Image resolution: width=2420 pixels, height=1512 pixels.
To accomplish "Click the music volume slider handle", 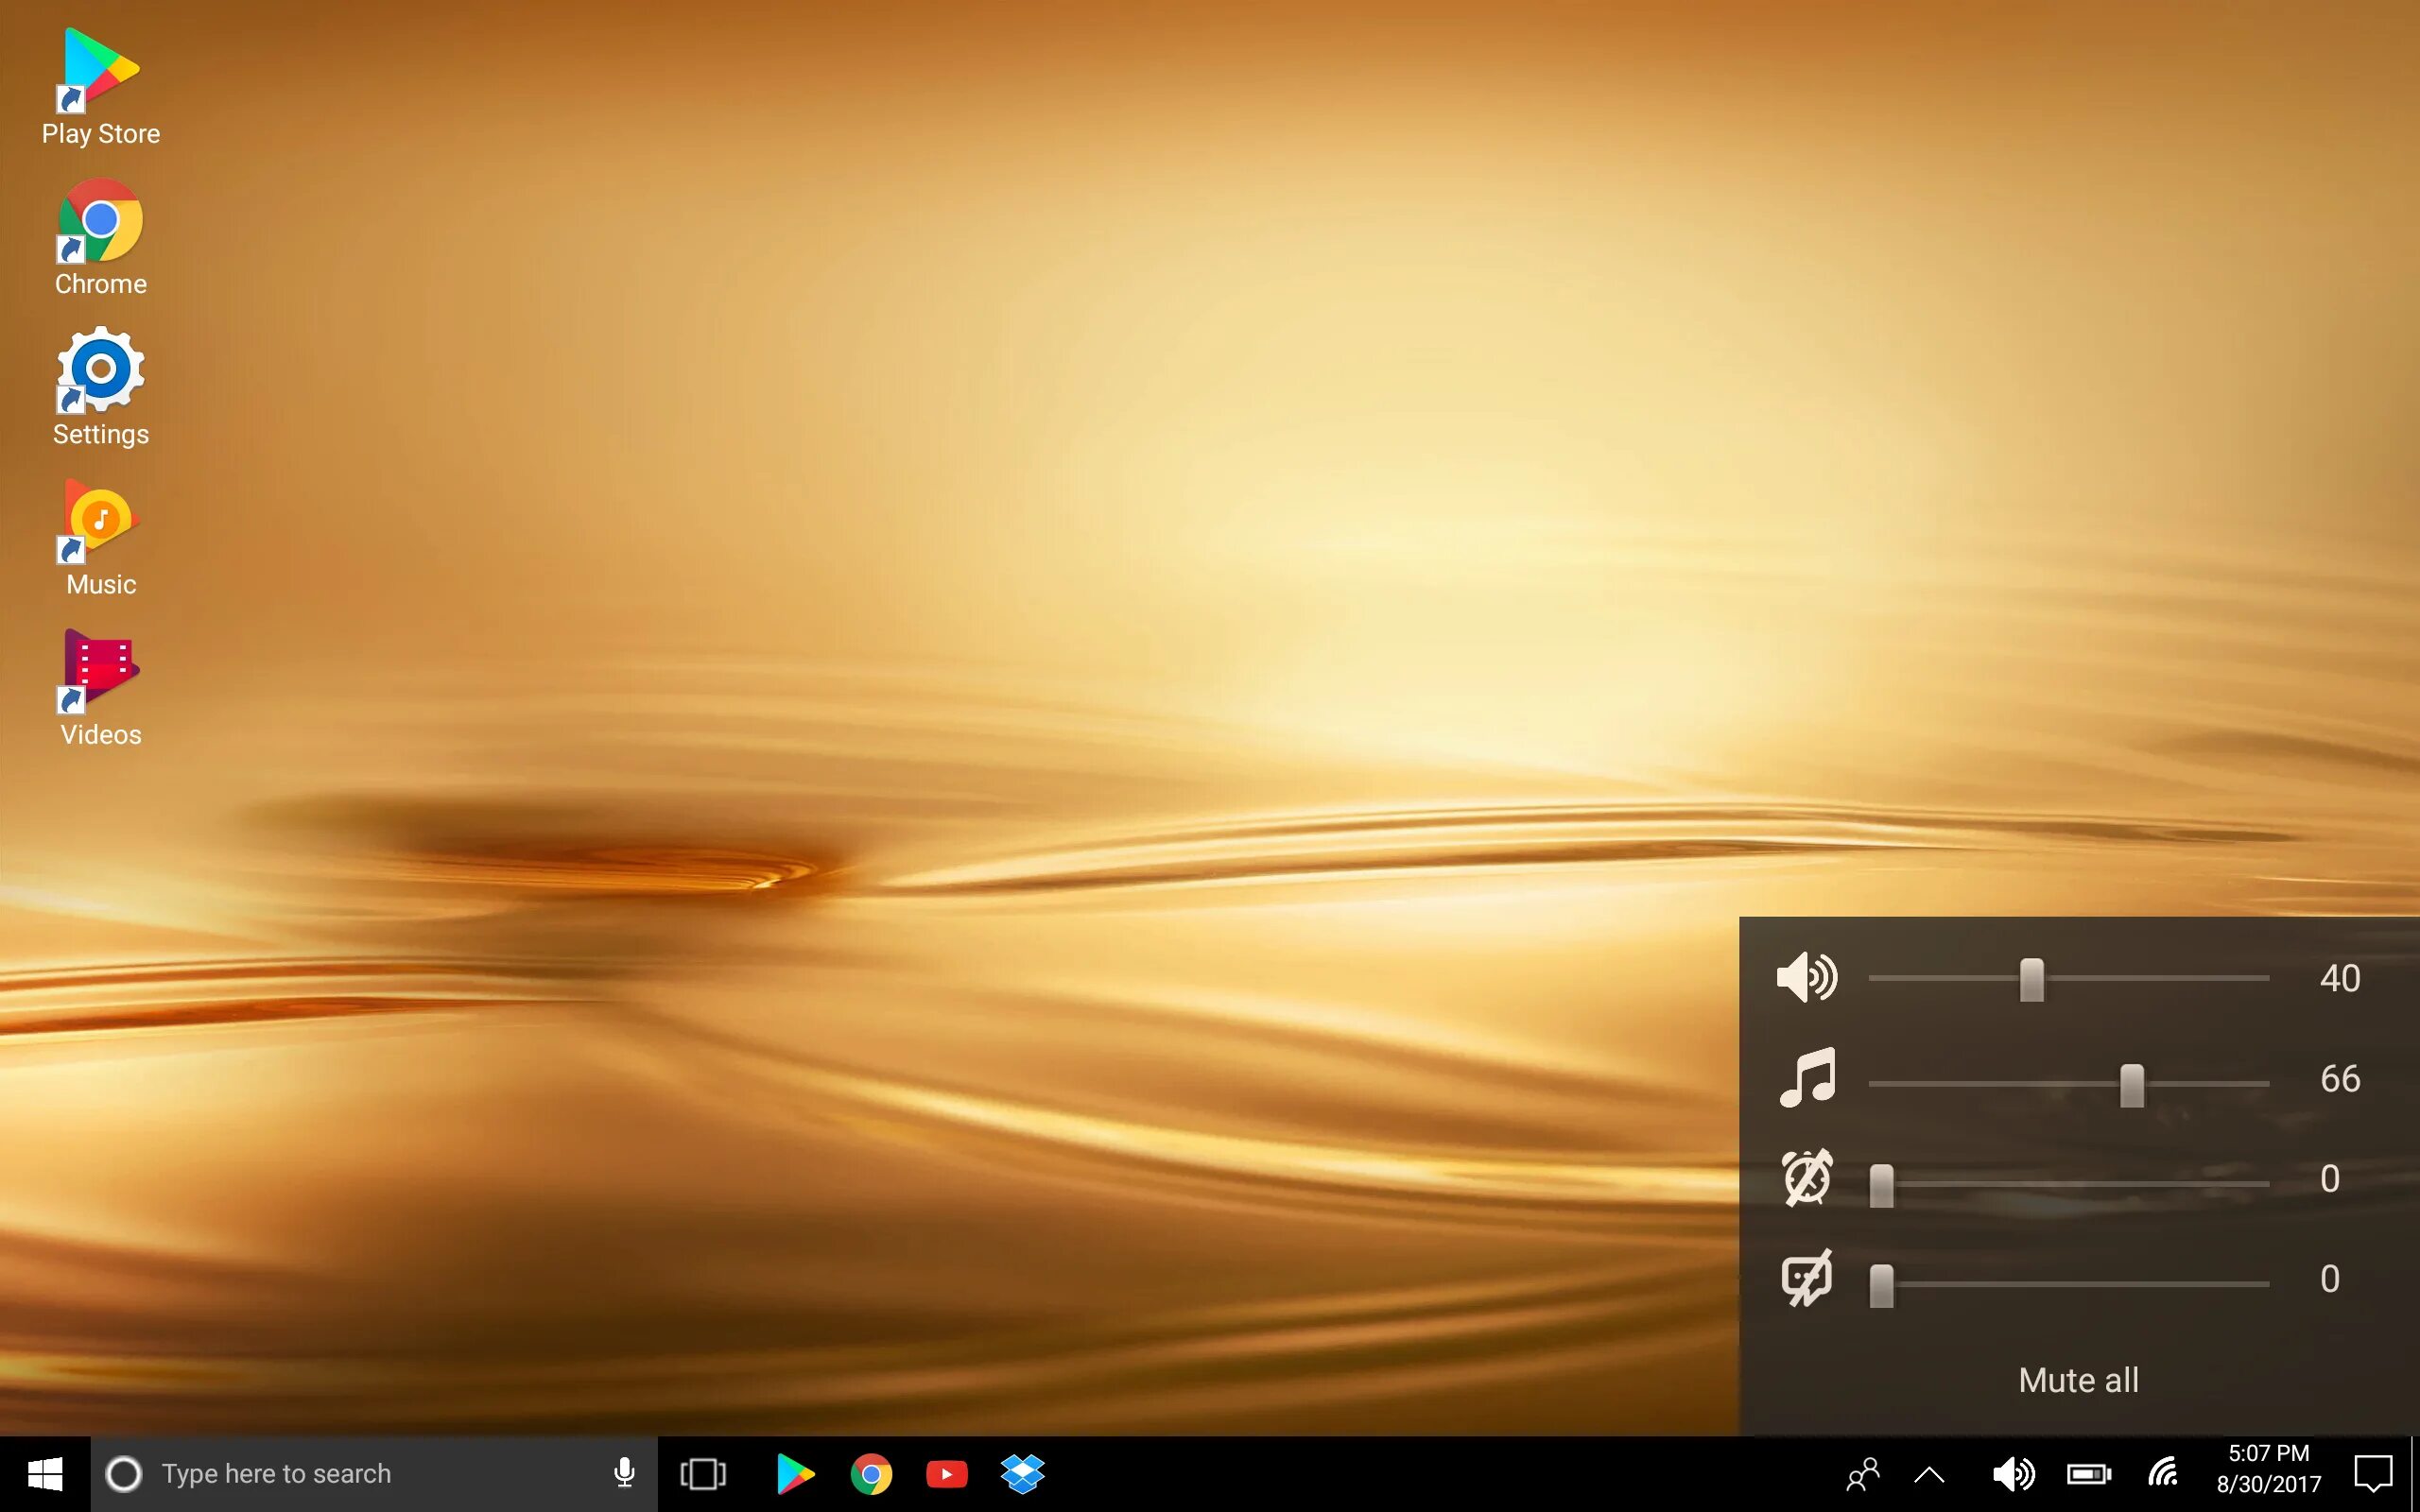I will pyautogui.click(x=2131, y=1085).
